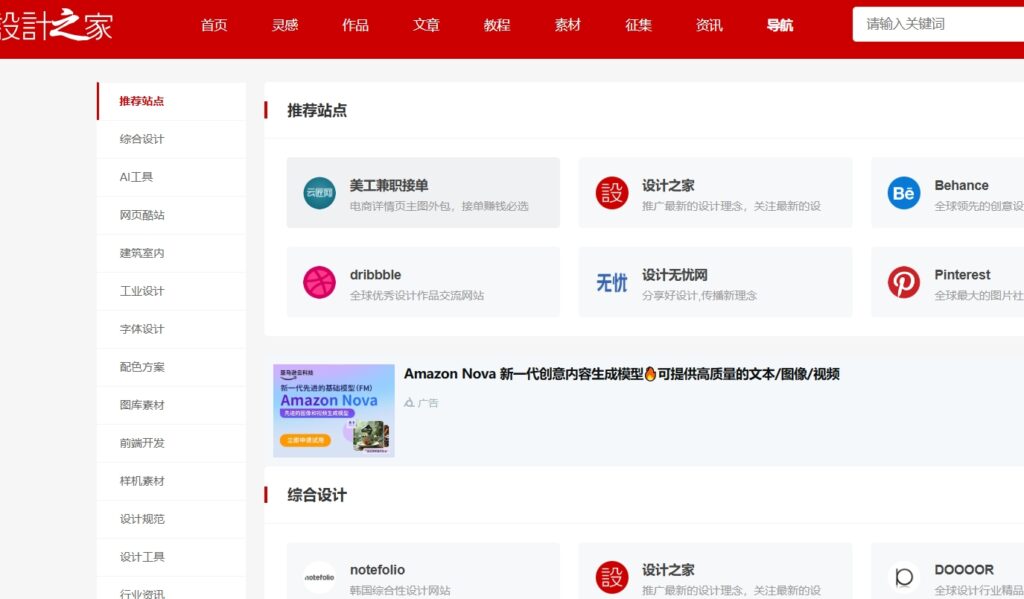Click the 设计之家 site logo in header
The width and height of the screenshot is (1024, 599).
coord(56,25)
